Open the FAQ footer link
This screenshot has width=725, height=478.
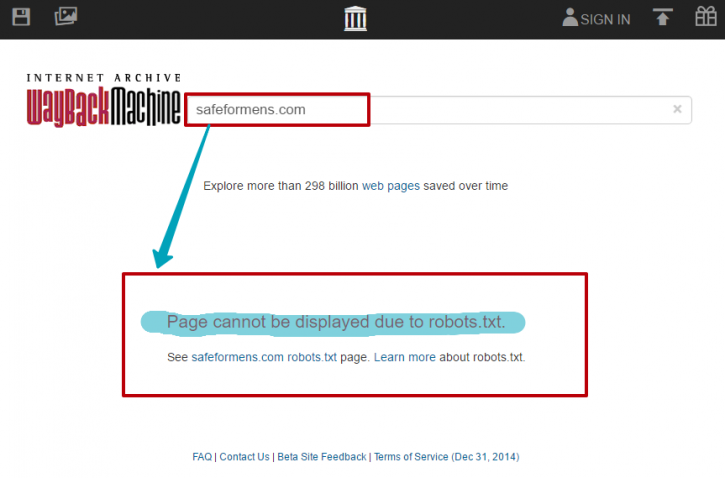(202, 457)
